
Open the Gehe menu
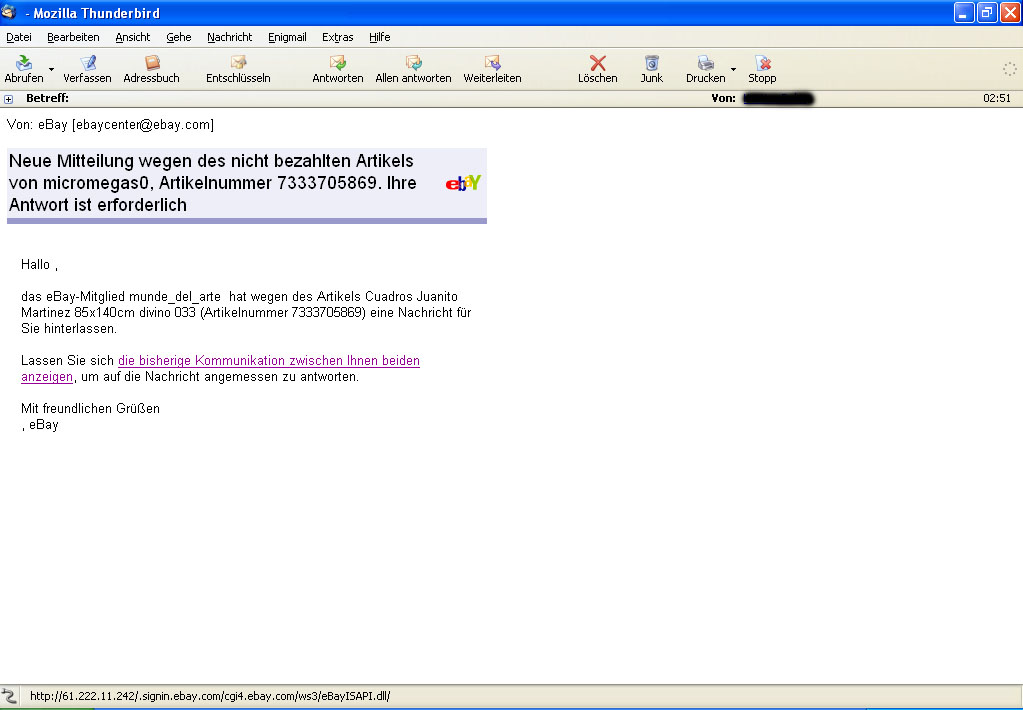point(179,37)
